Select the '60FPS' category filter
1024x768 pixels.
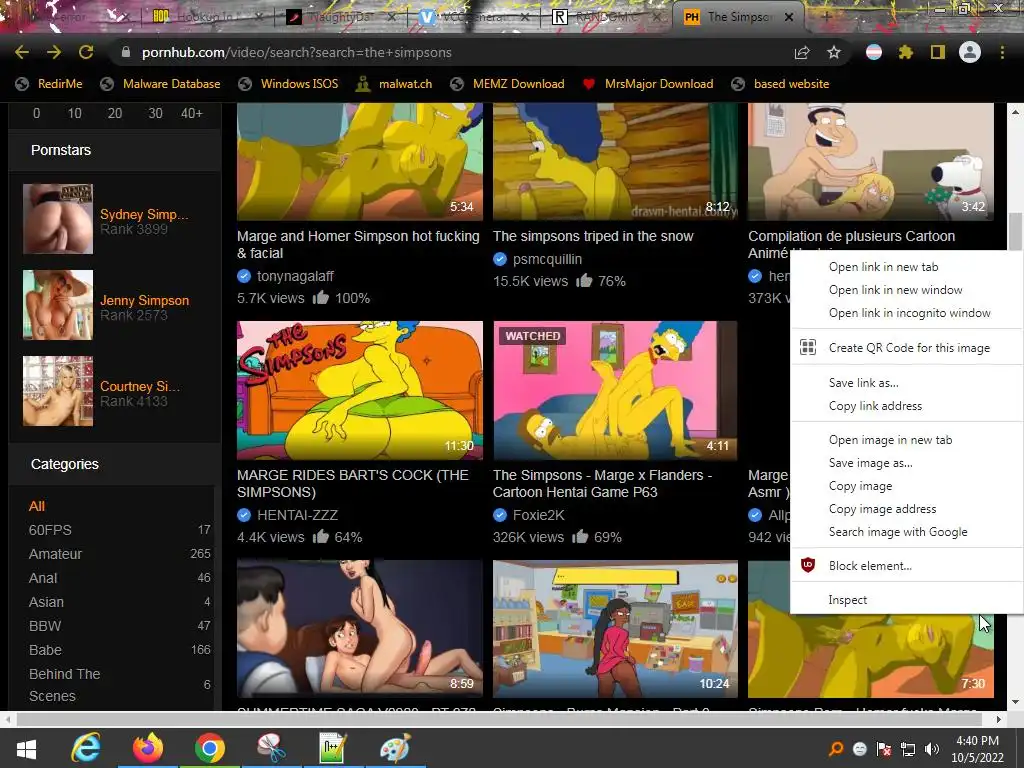click(x=50, y=530)
